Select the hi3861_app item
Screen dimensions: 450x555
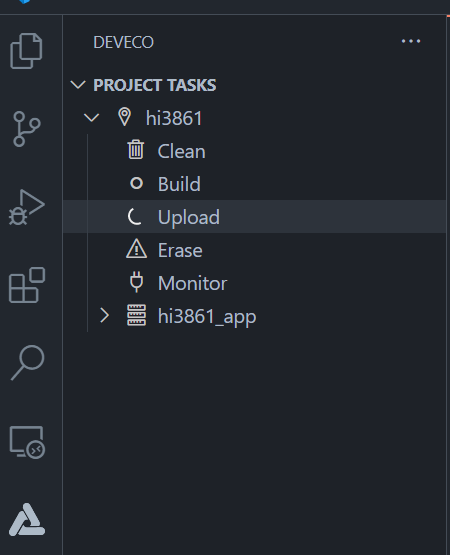click(207, 316)
